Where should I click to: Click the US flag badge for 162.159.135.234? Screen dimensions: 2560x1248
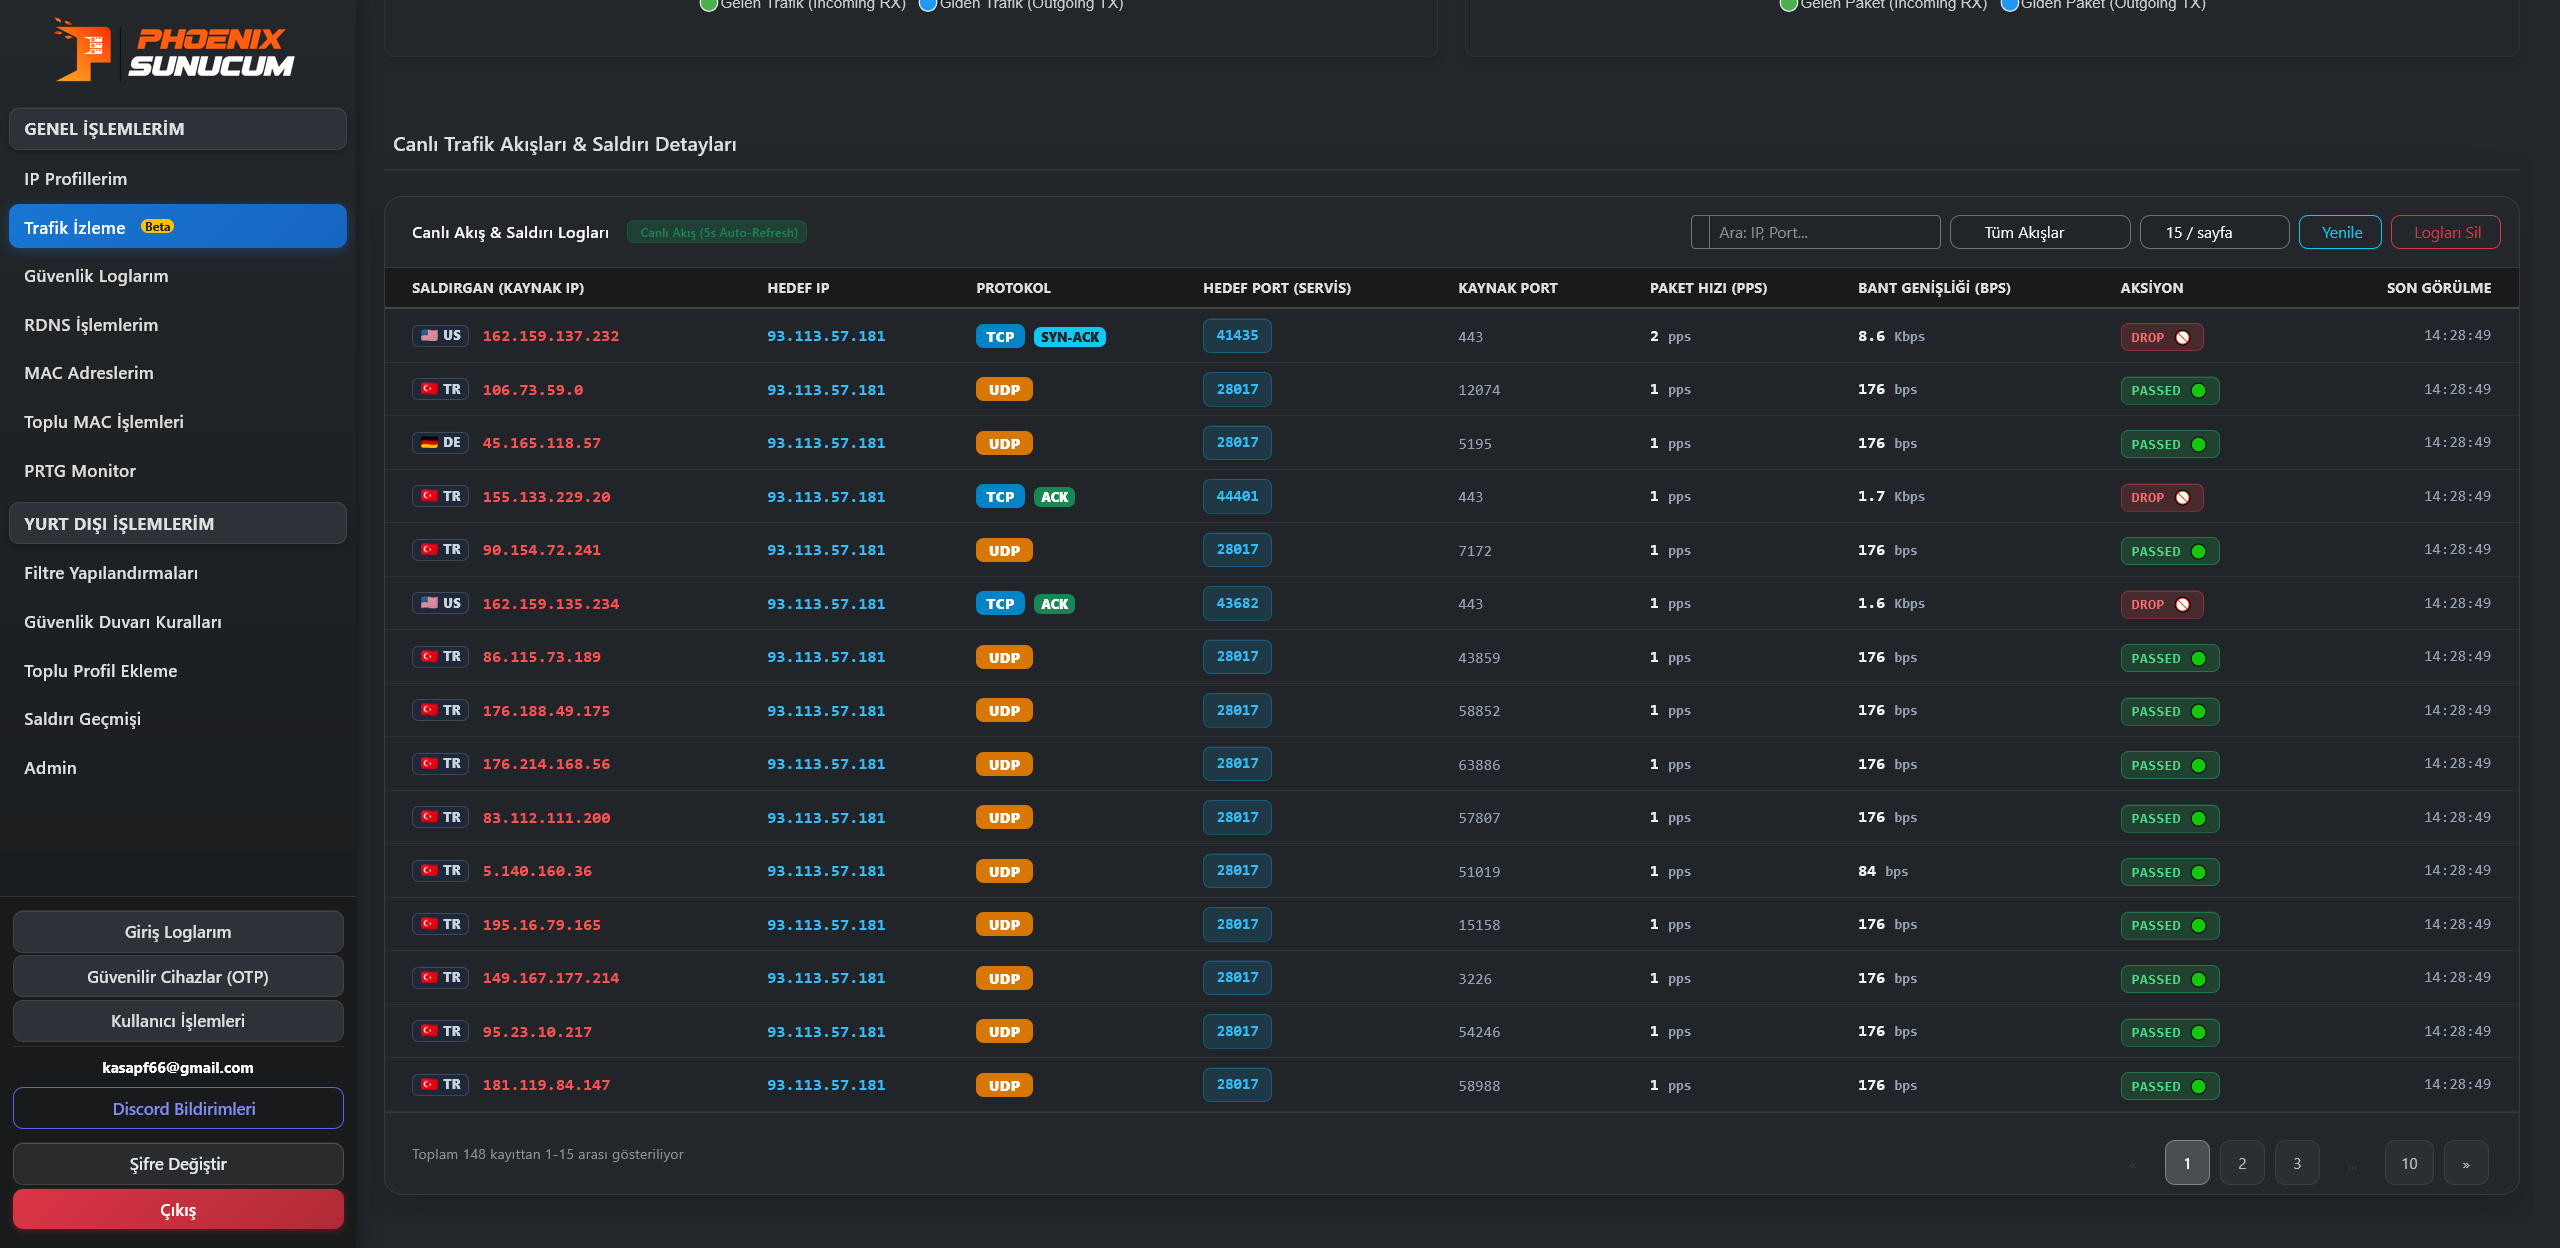[x=440, y=603]
